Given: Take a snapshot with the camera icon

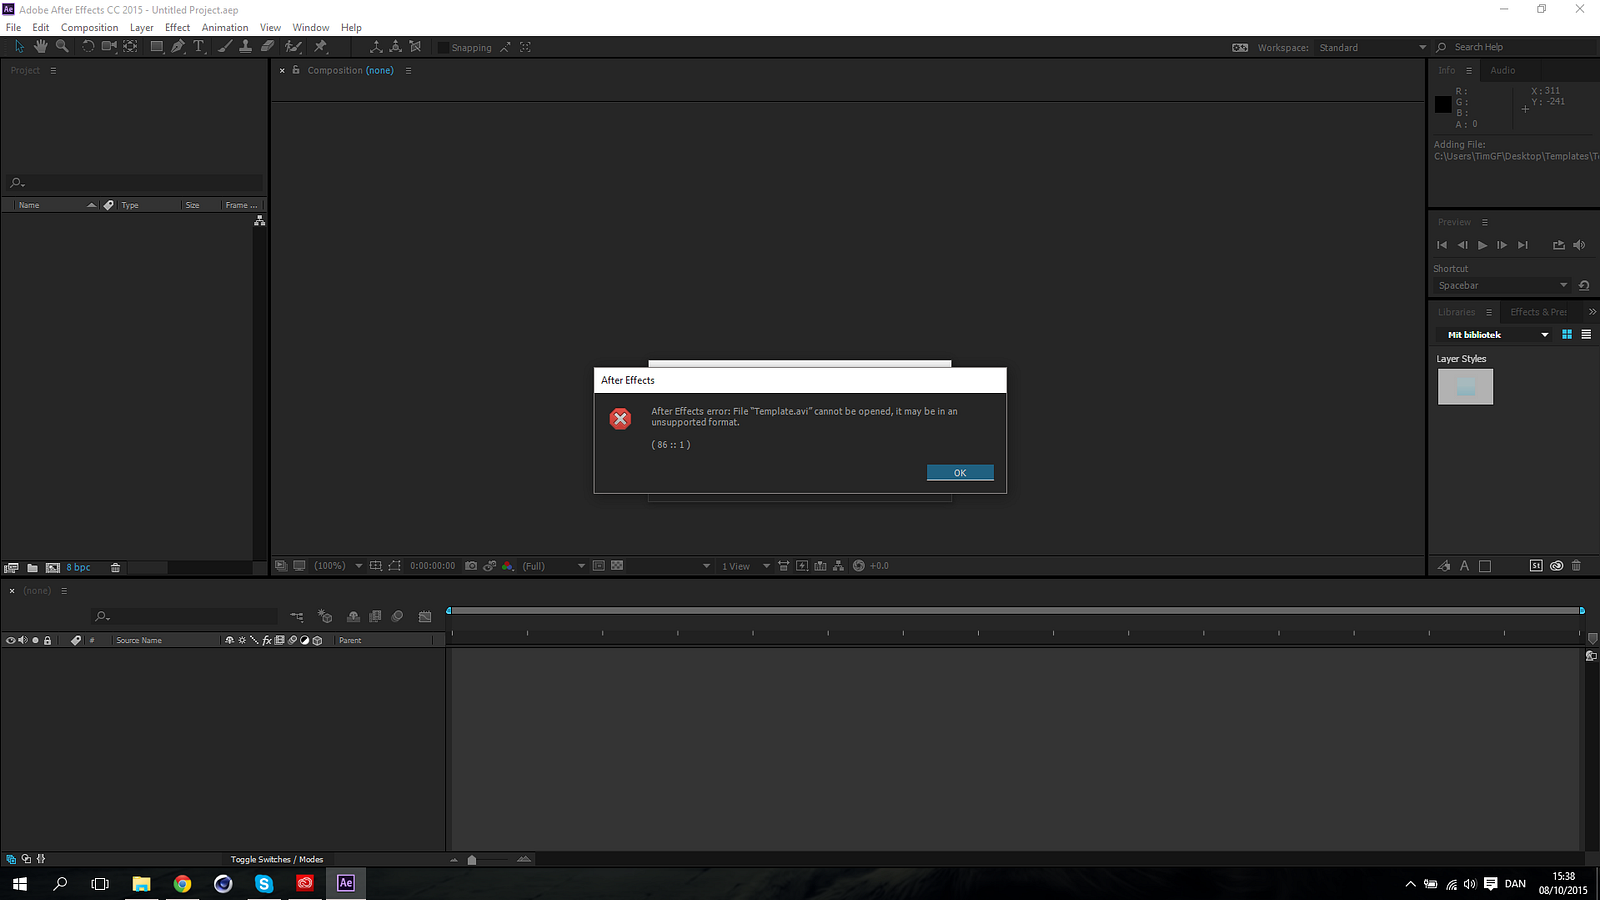Looking at the screenshot, I should (x=471, y=566).
